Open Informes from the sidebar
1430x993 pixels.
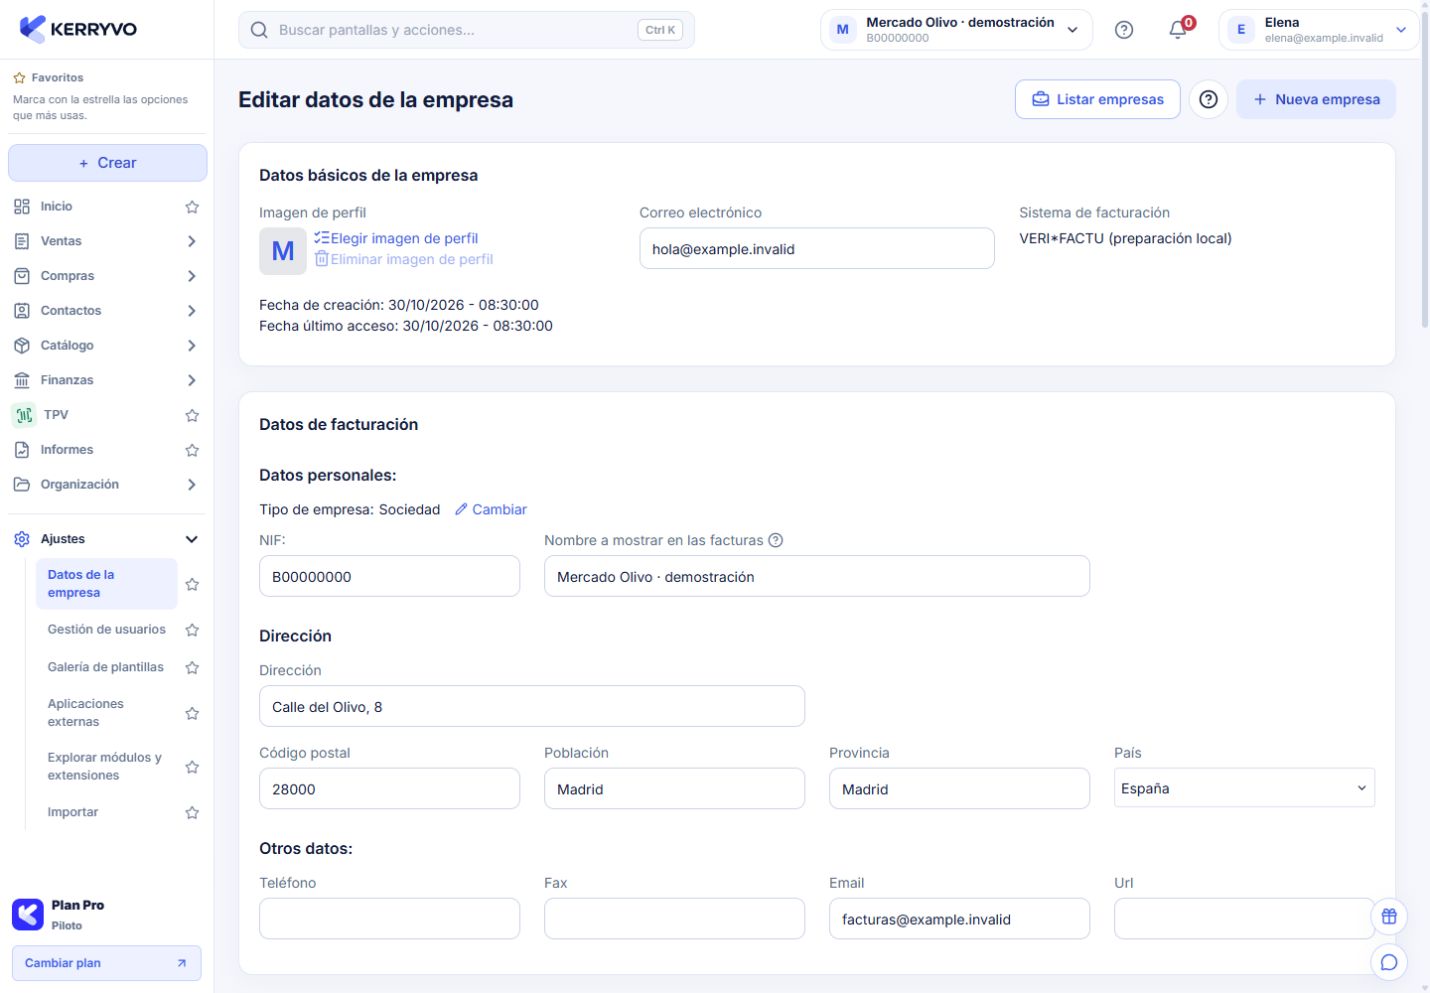[66, 450]
